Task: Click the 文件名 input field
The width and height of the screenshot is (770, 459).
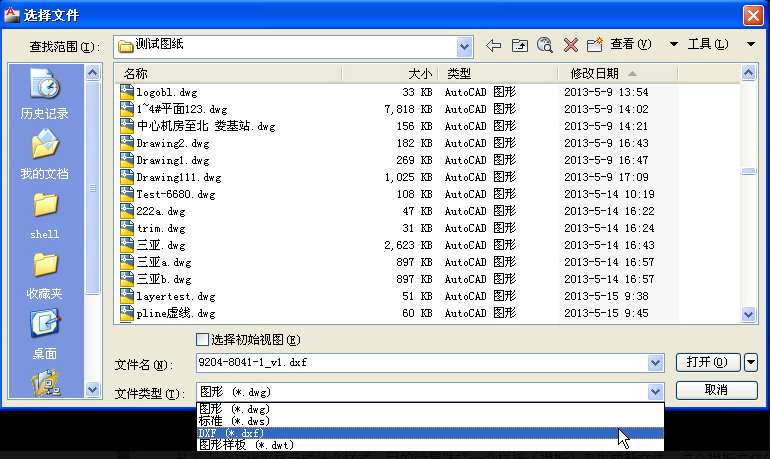Action: 422,363
